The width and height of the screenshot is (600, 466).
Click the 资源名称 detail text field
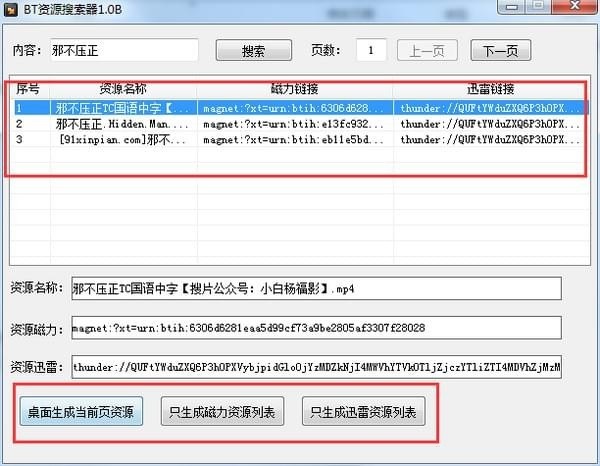316,289
